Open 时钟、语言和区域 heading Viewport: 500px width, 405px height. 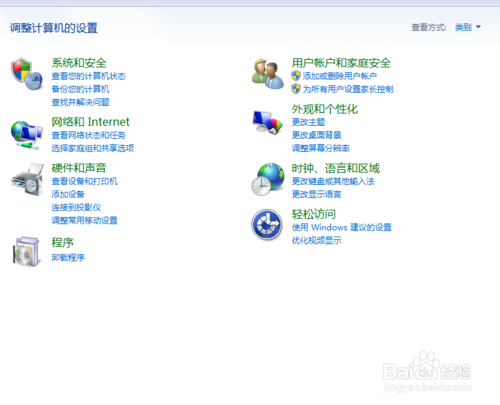[336, 168]
